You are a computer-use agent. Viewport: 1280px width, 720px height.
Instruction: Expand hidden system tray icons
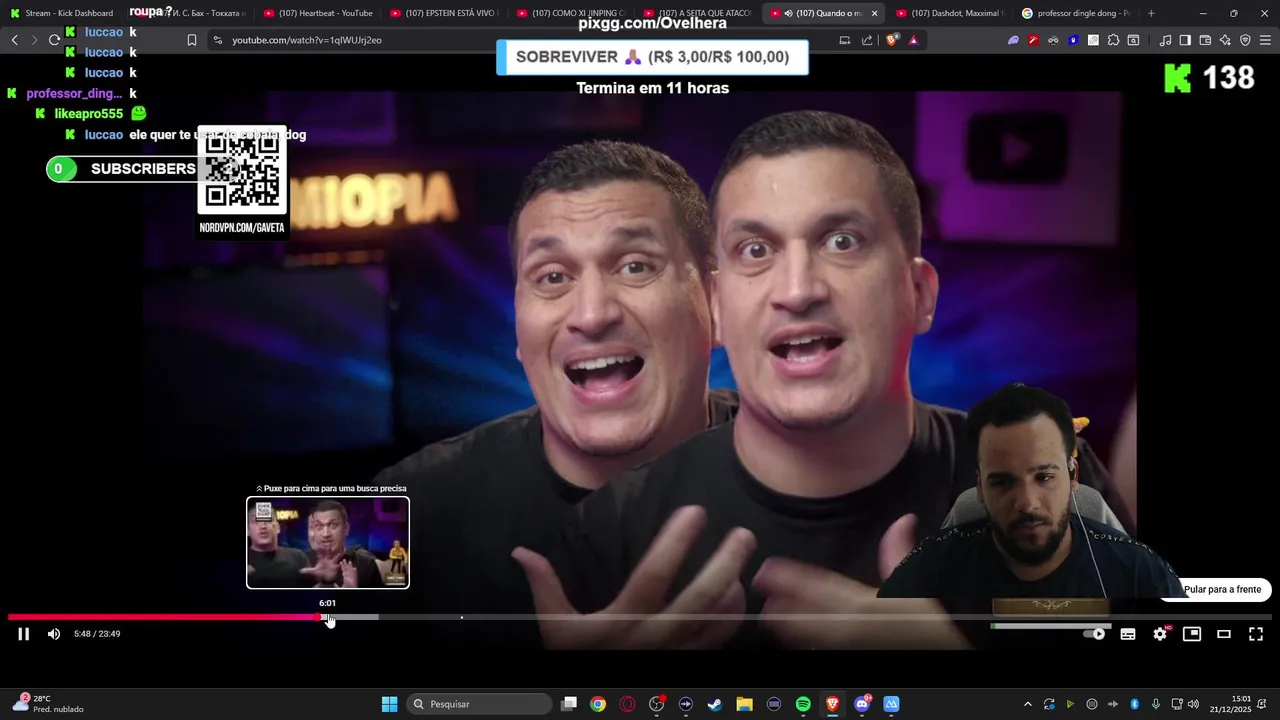[x=1027, y=704]
